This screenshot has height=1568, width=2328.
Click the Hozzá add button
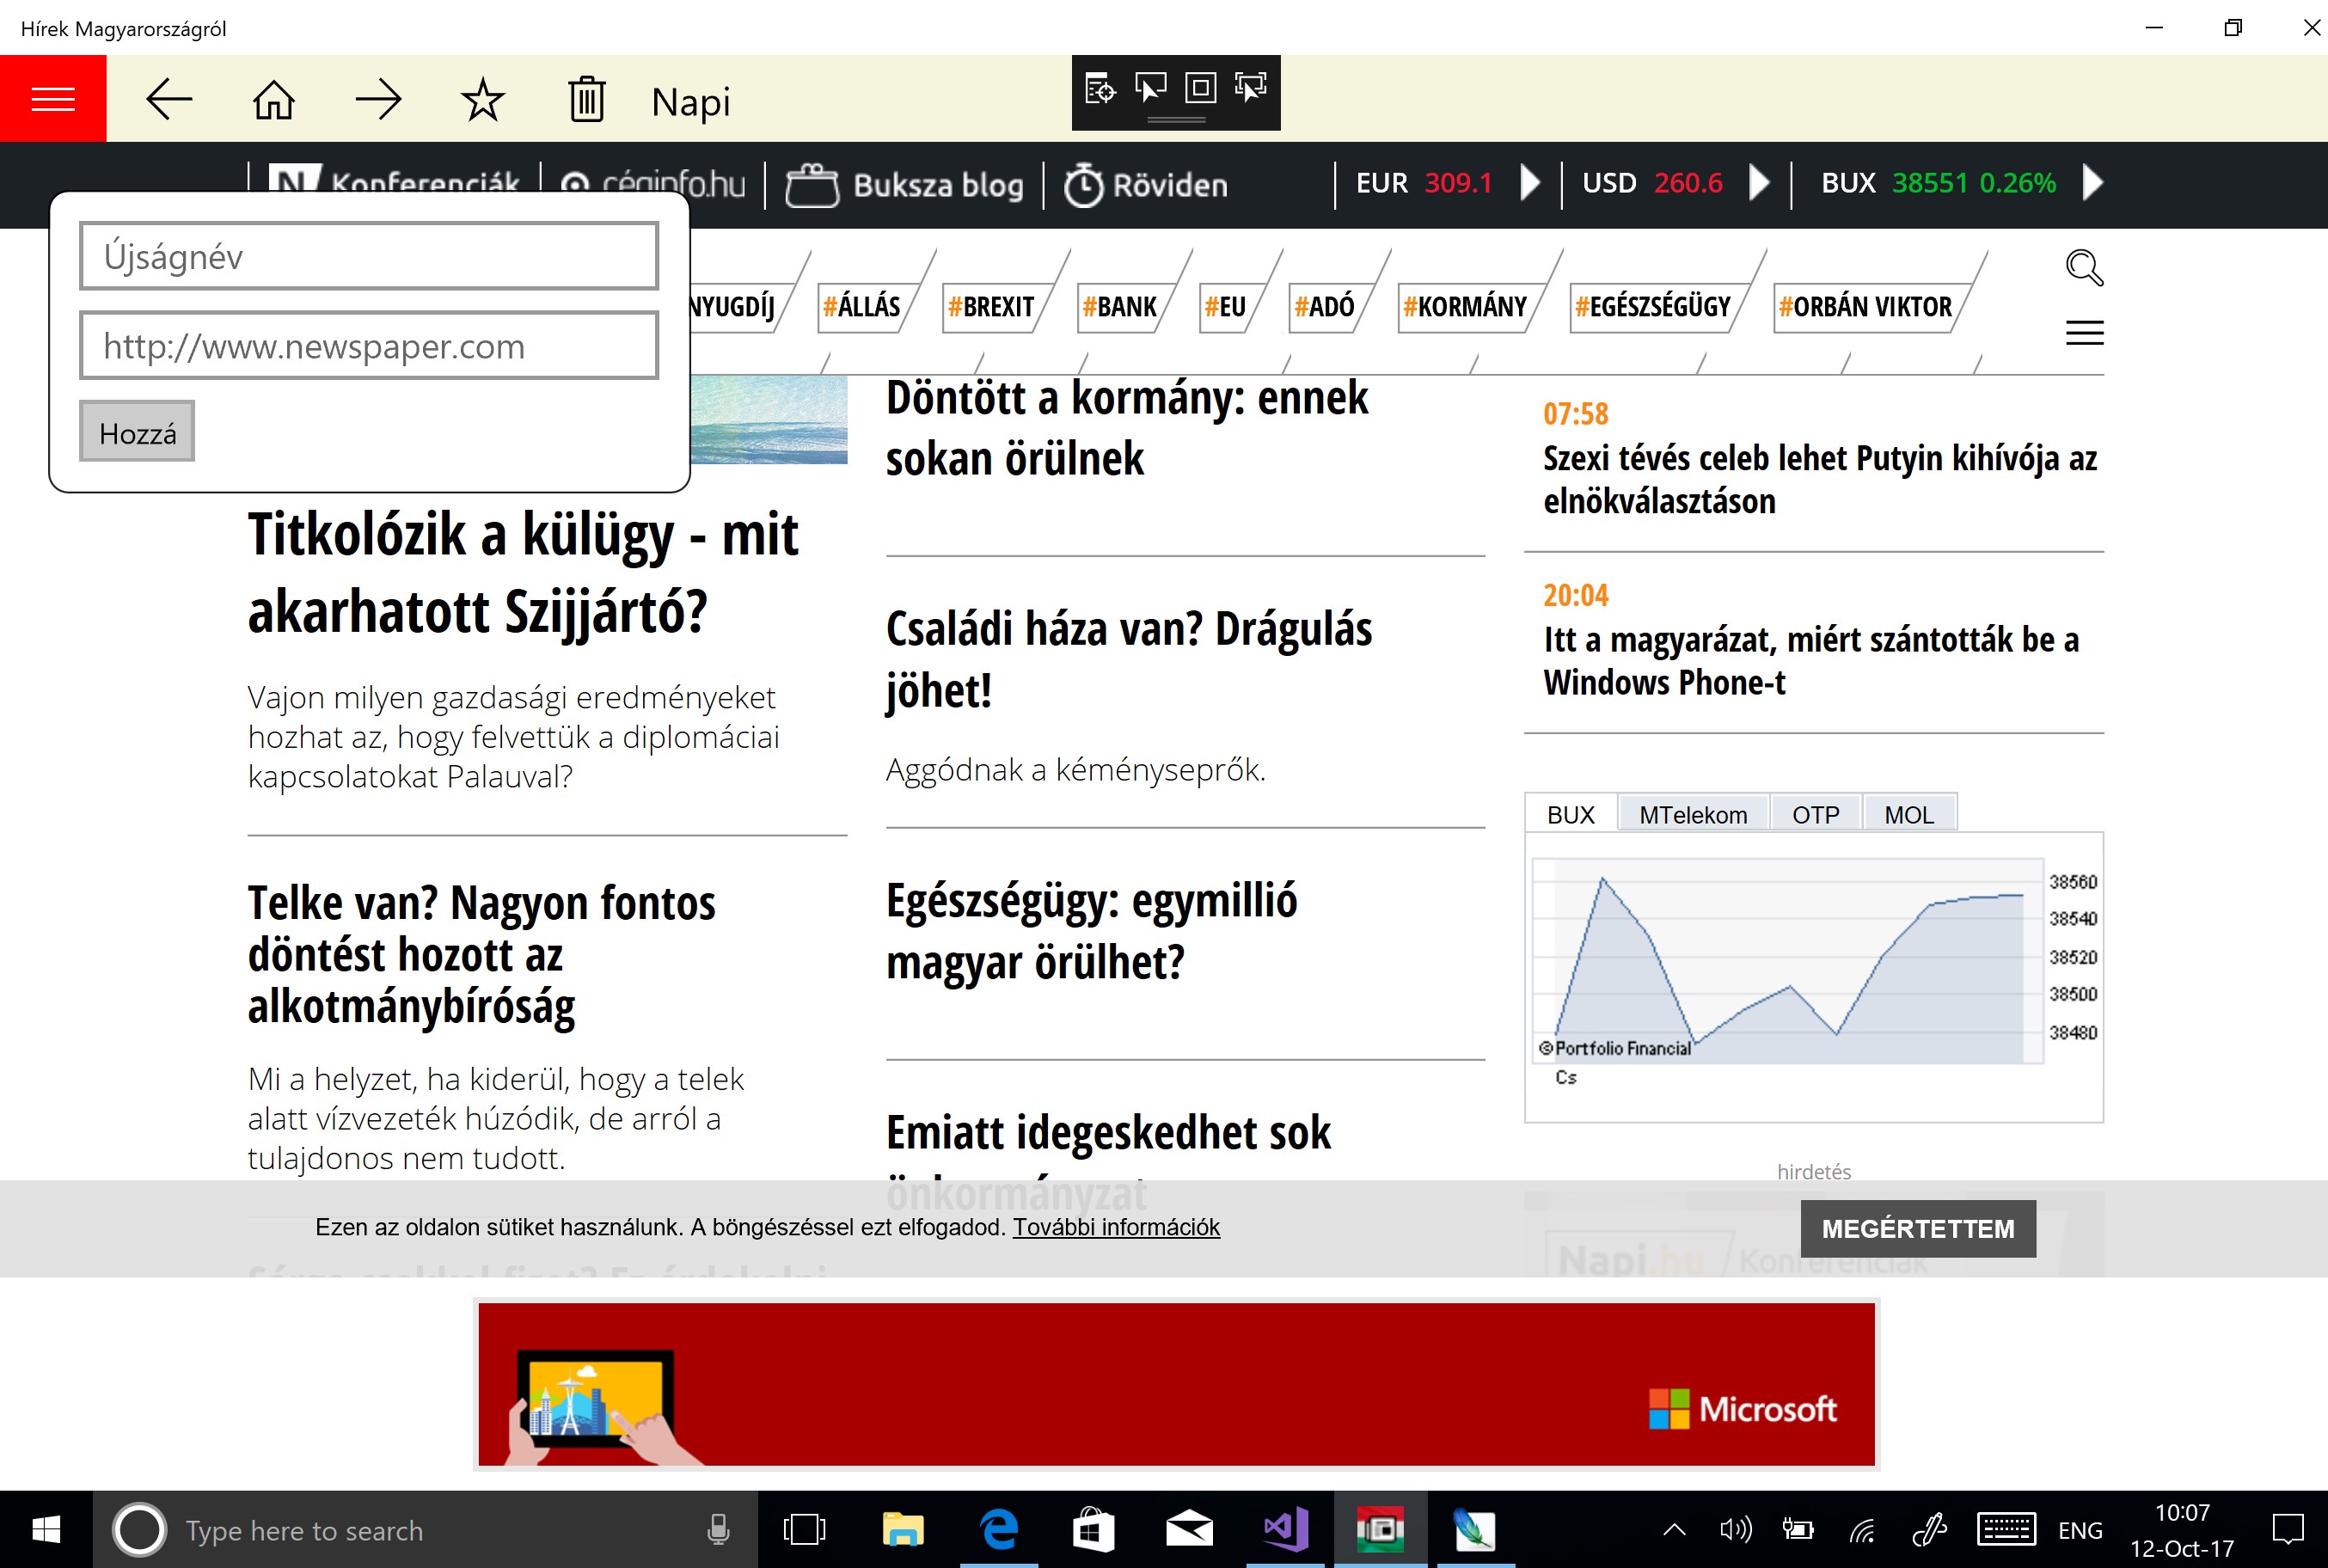pyautogui.click(x=137, y=432)
